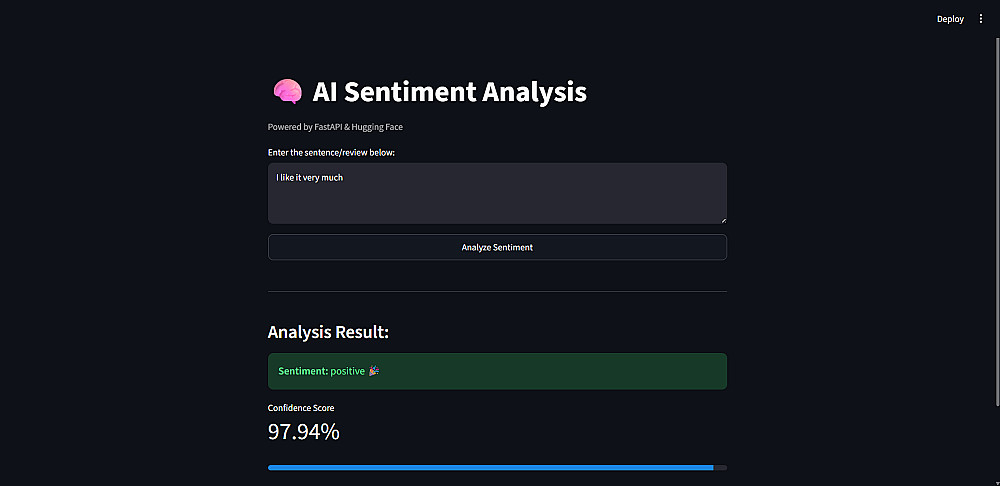The height and width of the screenshot is (486, 1000).
Task: Click the bold 'Sentiment:' label
Action: pyautogui.click(x=303, y=371)
